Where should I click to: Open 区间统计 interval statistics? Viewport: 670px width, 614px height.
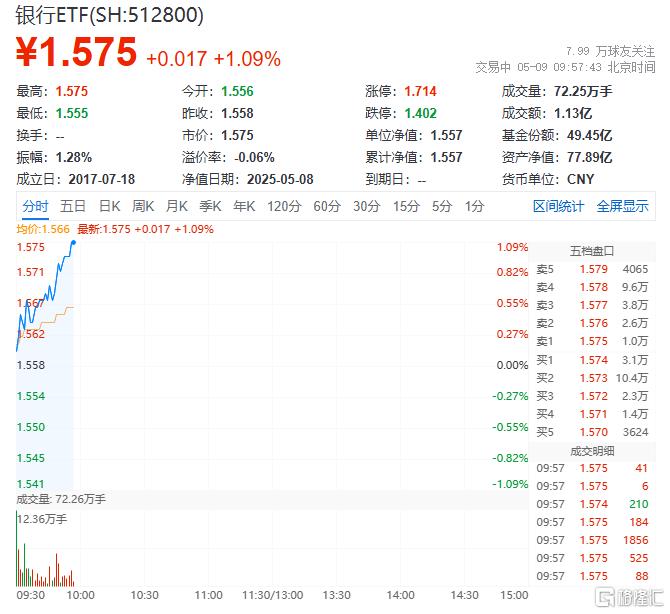coord(558,206)
